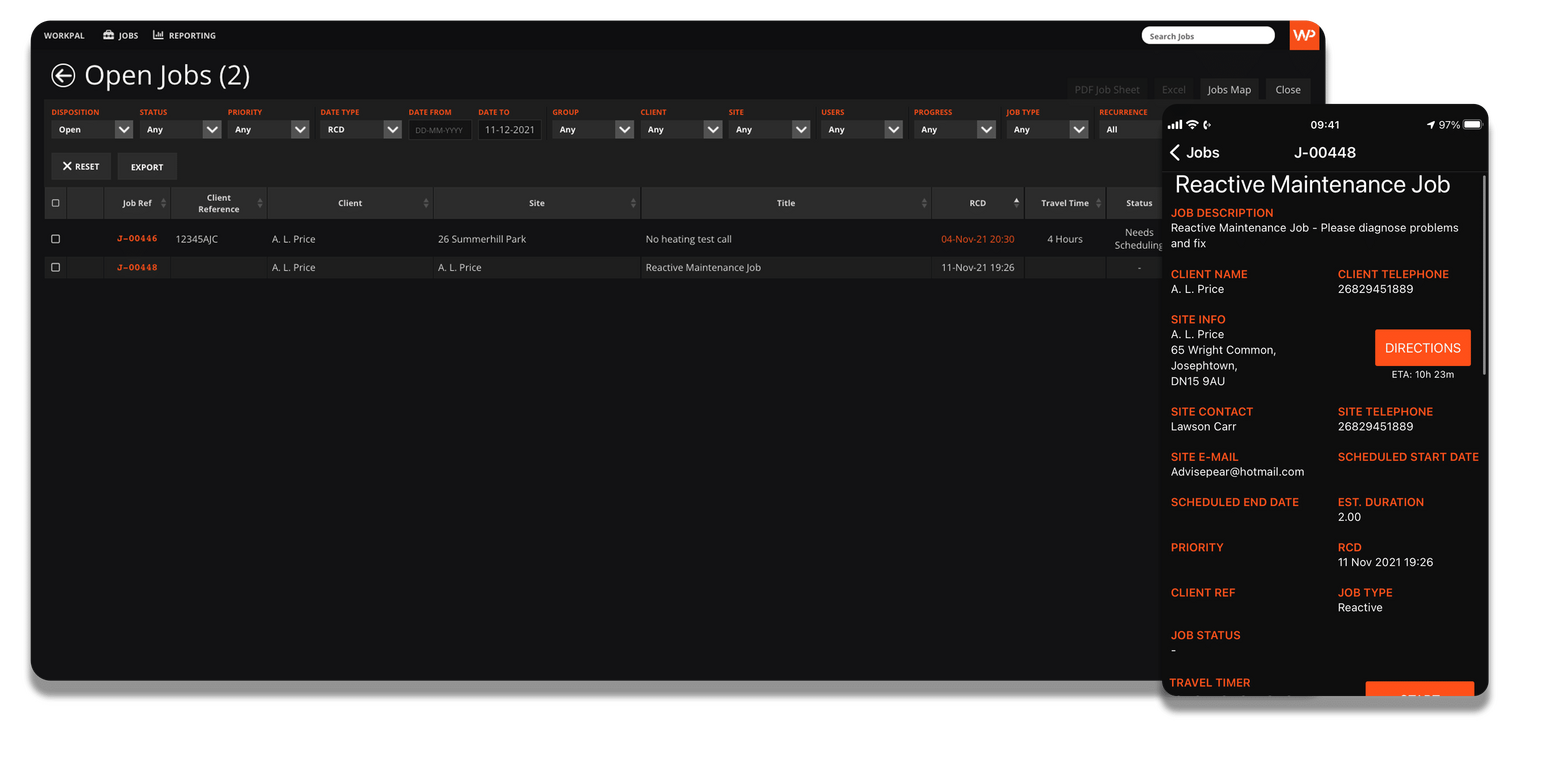Click inside the Search Jobs field
The height and width of the screenshot is (760, 1550).
(x=1207, y=34)
